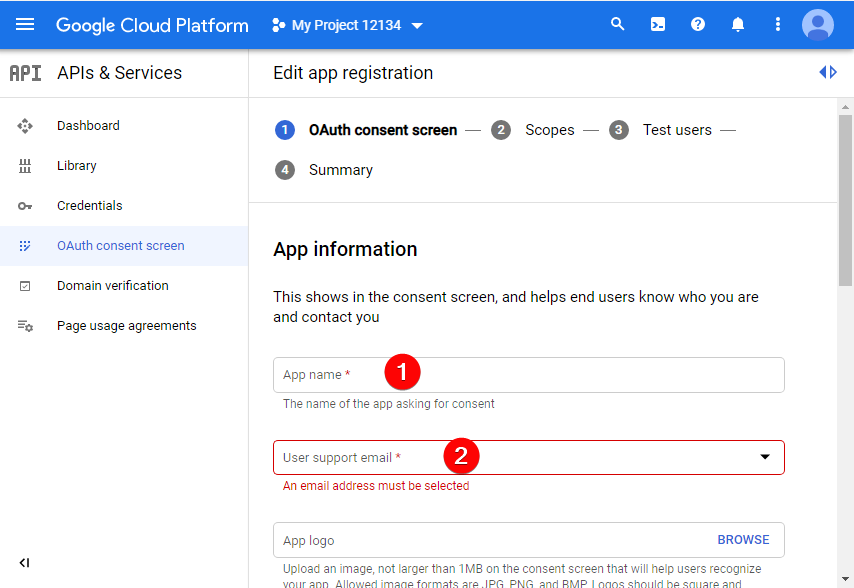
Task: Click the BROWSE button for App logo
Action: pyautogui.click(x=743, y=538)
